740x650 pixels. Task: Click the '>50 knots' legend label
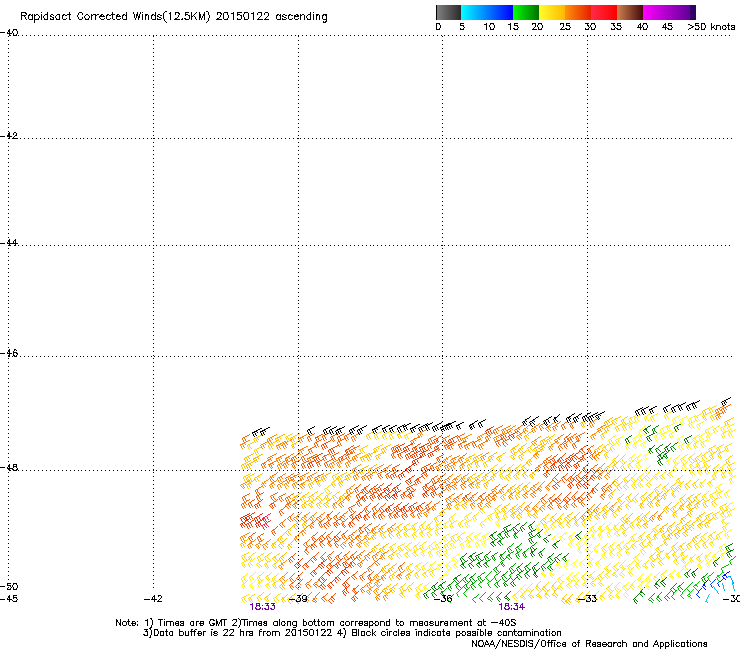tap(711, 27)
